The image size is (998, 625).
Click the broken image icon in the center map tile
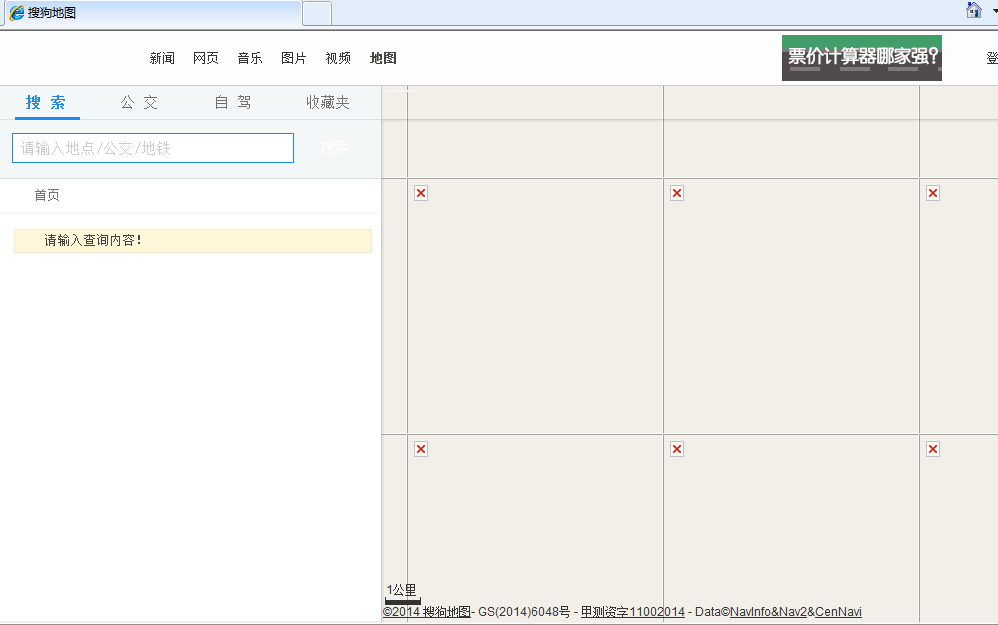tap(676, 192)
